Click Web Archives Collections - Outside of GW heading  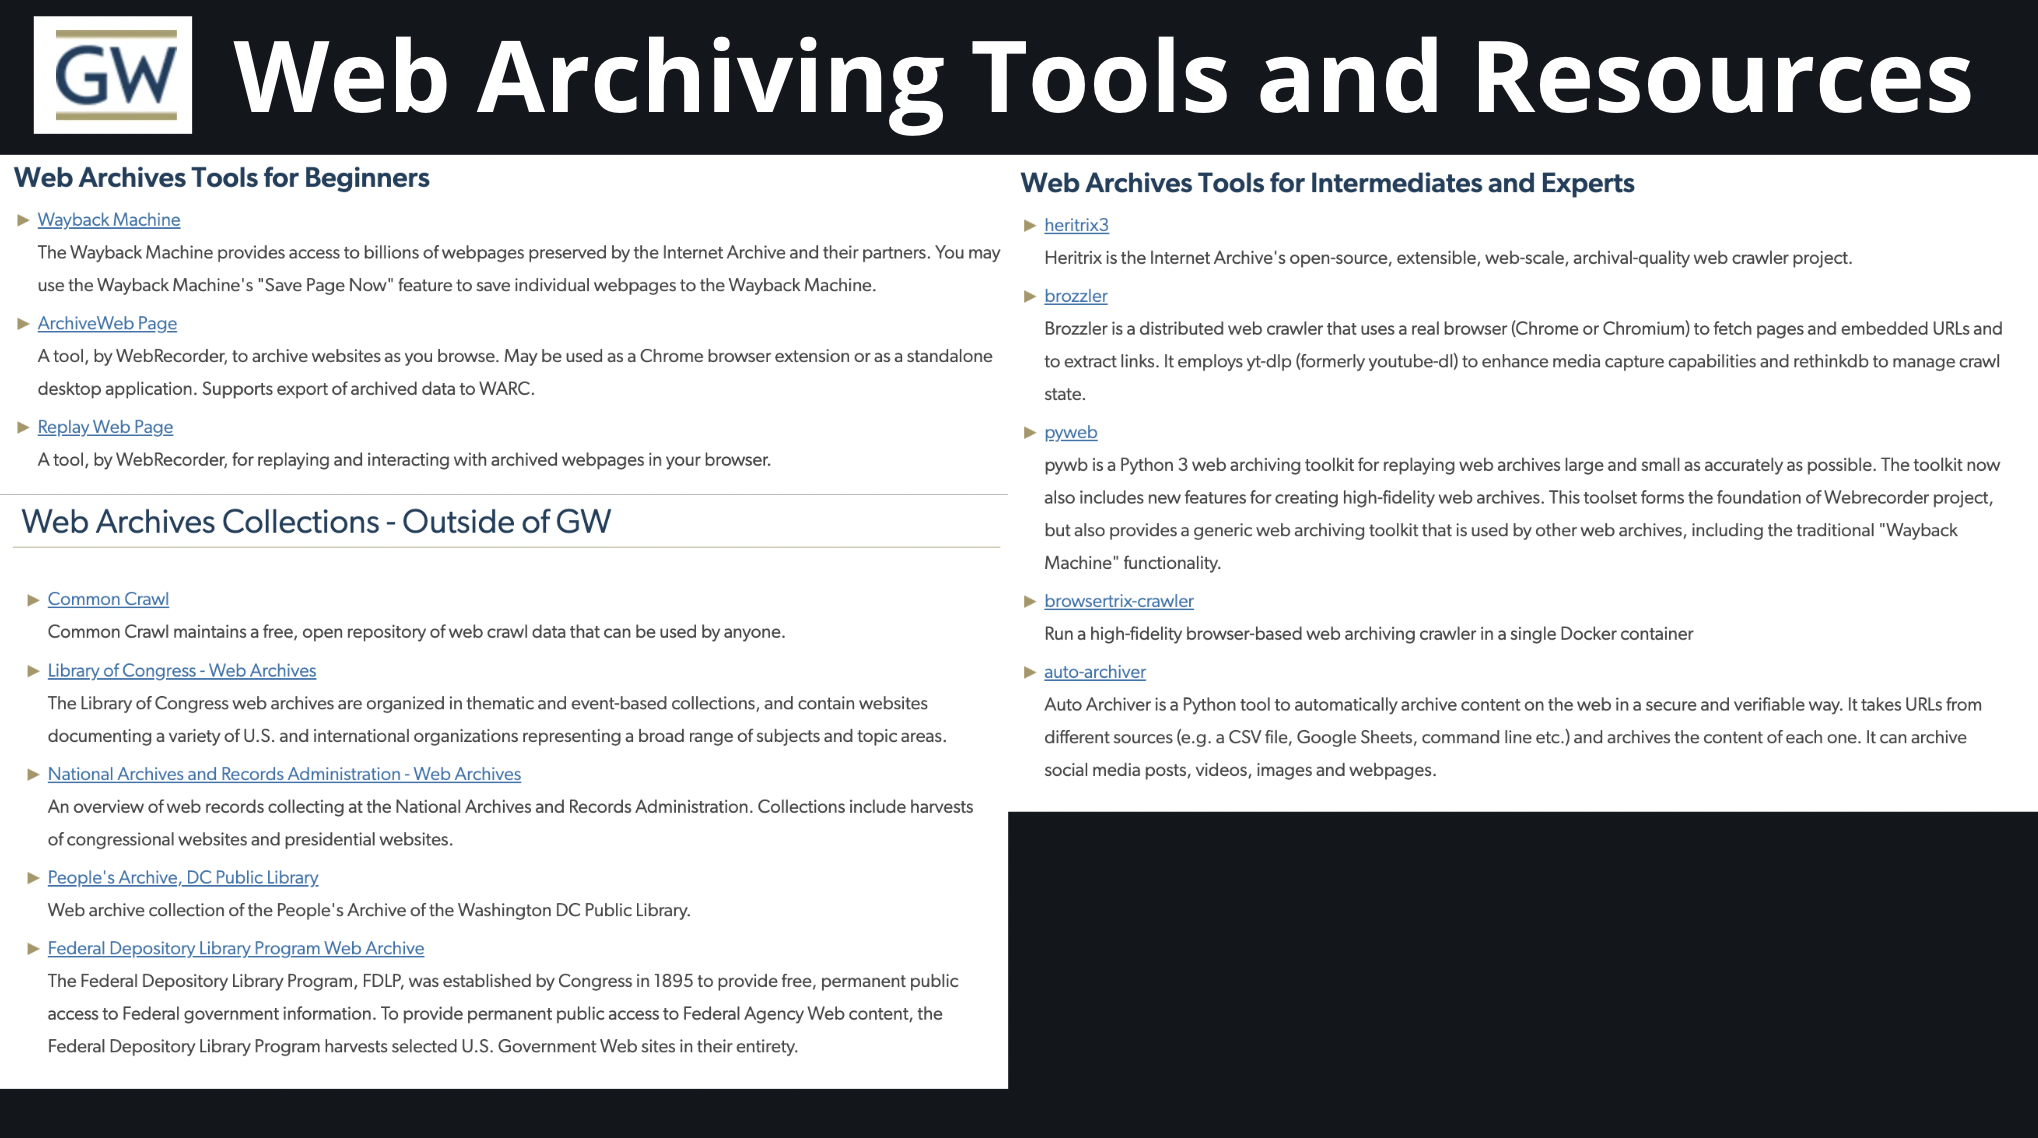(316, 522)
